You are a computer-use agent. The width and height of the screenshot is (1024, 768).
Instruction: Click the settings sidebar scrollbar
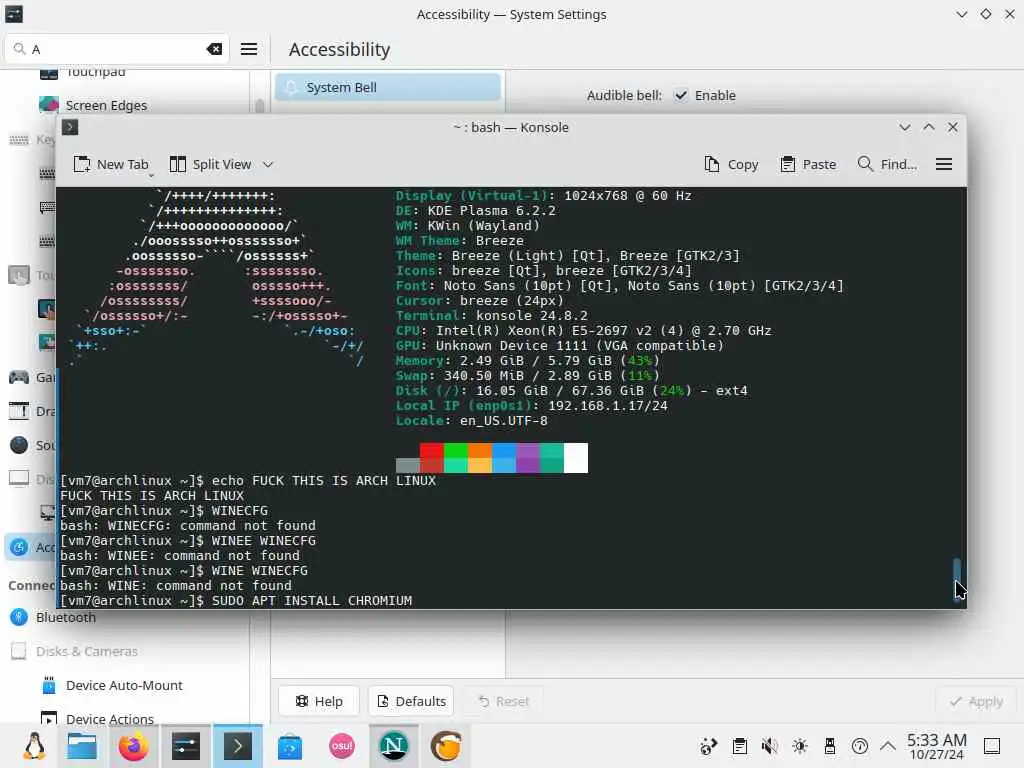[x=260, y=106]
